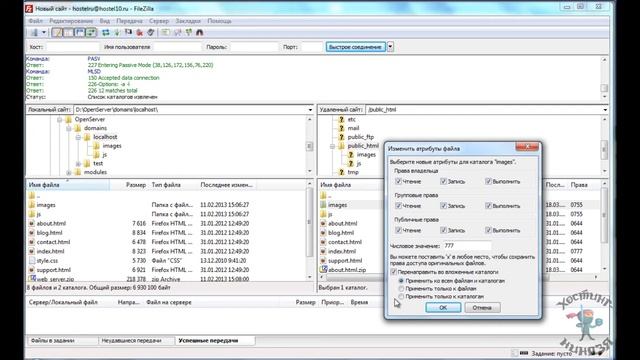The height and width of the screenshot is (360, 640).
Task: Click the disconnect from server icon
Action: tap(140, 33)
